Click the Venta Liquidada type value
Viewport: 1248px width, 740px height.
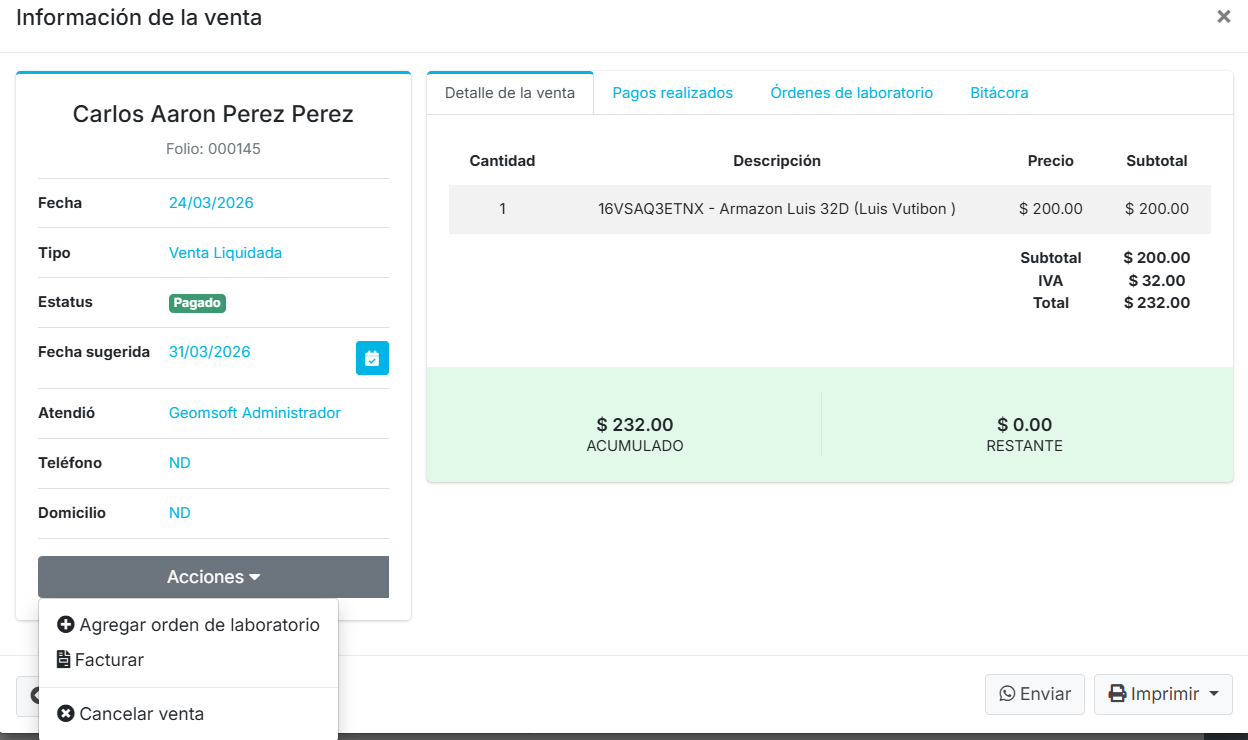(x=225, y=253)
